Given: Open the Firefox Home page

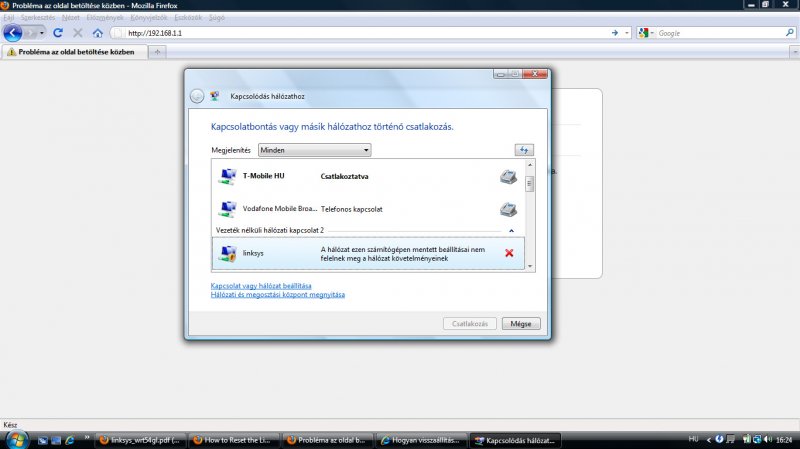Looking at the screenshot, I should (97, 33).
